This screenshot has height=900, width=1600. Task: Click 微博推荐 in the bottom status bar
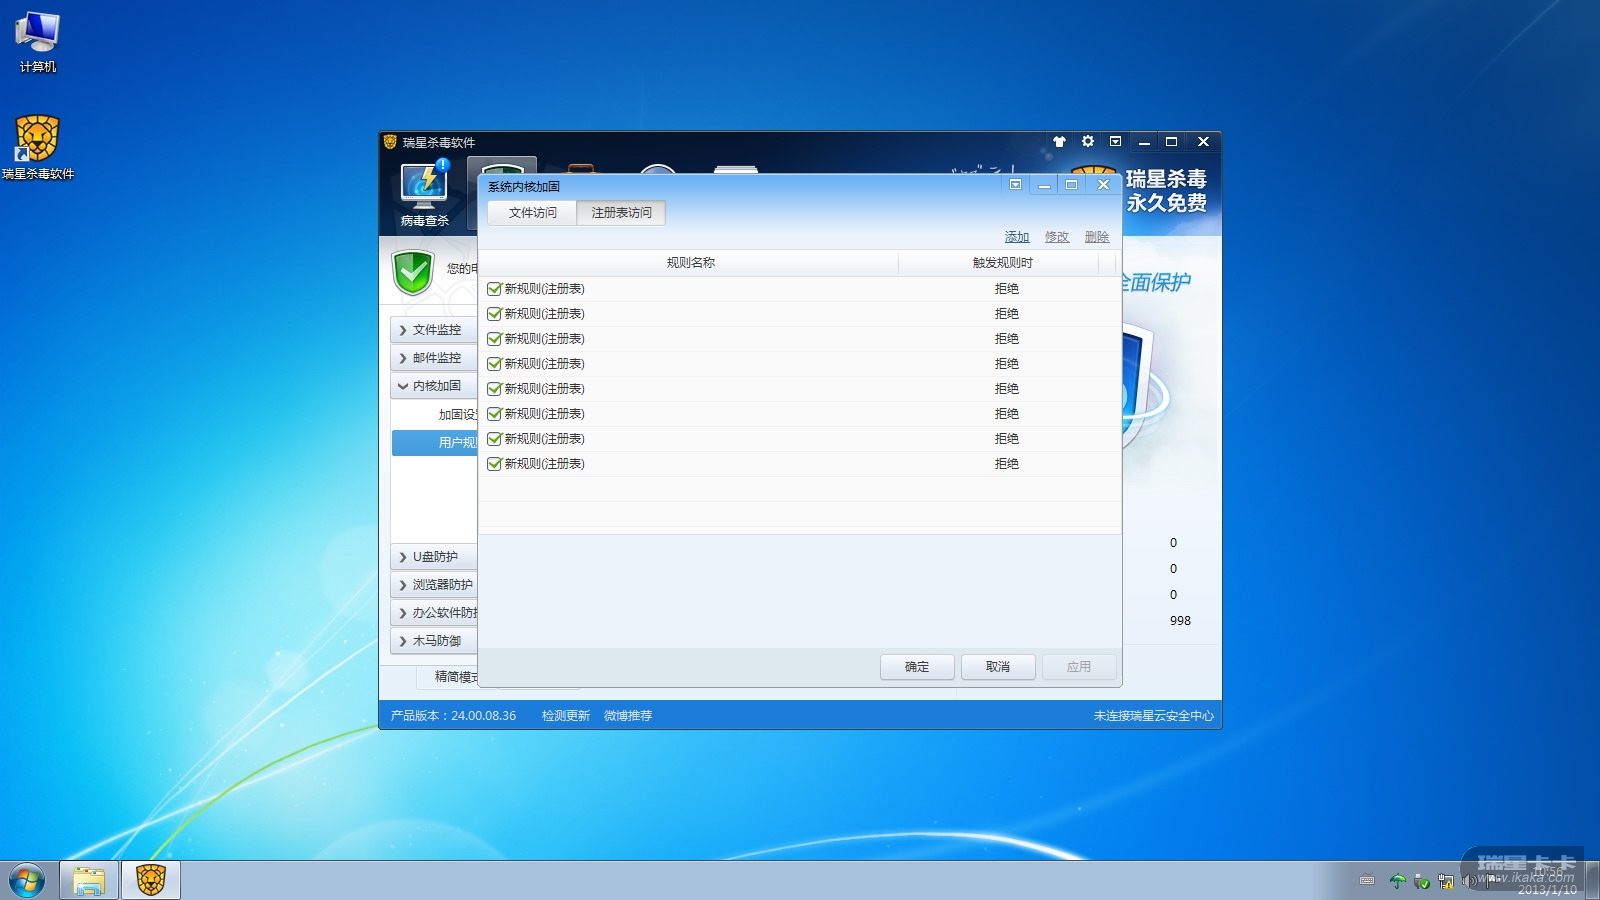pyautogui.click(x=628, y=716)
